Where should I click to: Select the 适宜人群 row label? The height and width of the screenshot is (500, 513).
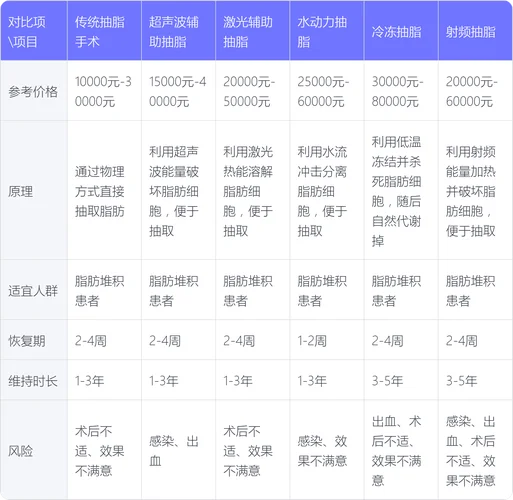click(x=34, y=290)
